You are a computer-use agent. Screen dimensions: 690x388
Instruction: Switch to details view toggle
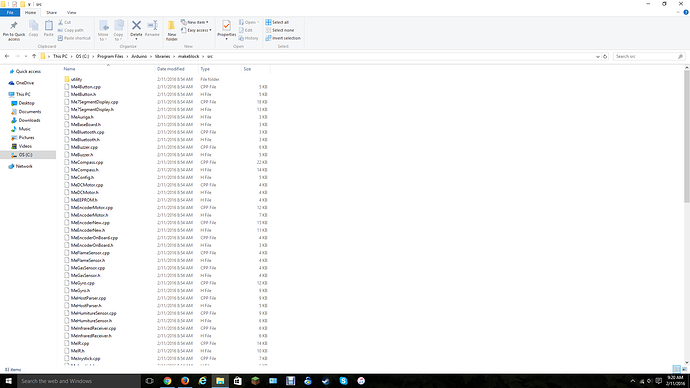pos(676,369)
